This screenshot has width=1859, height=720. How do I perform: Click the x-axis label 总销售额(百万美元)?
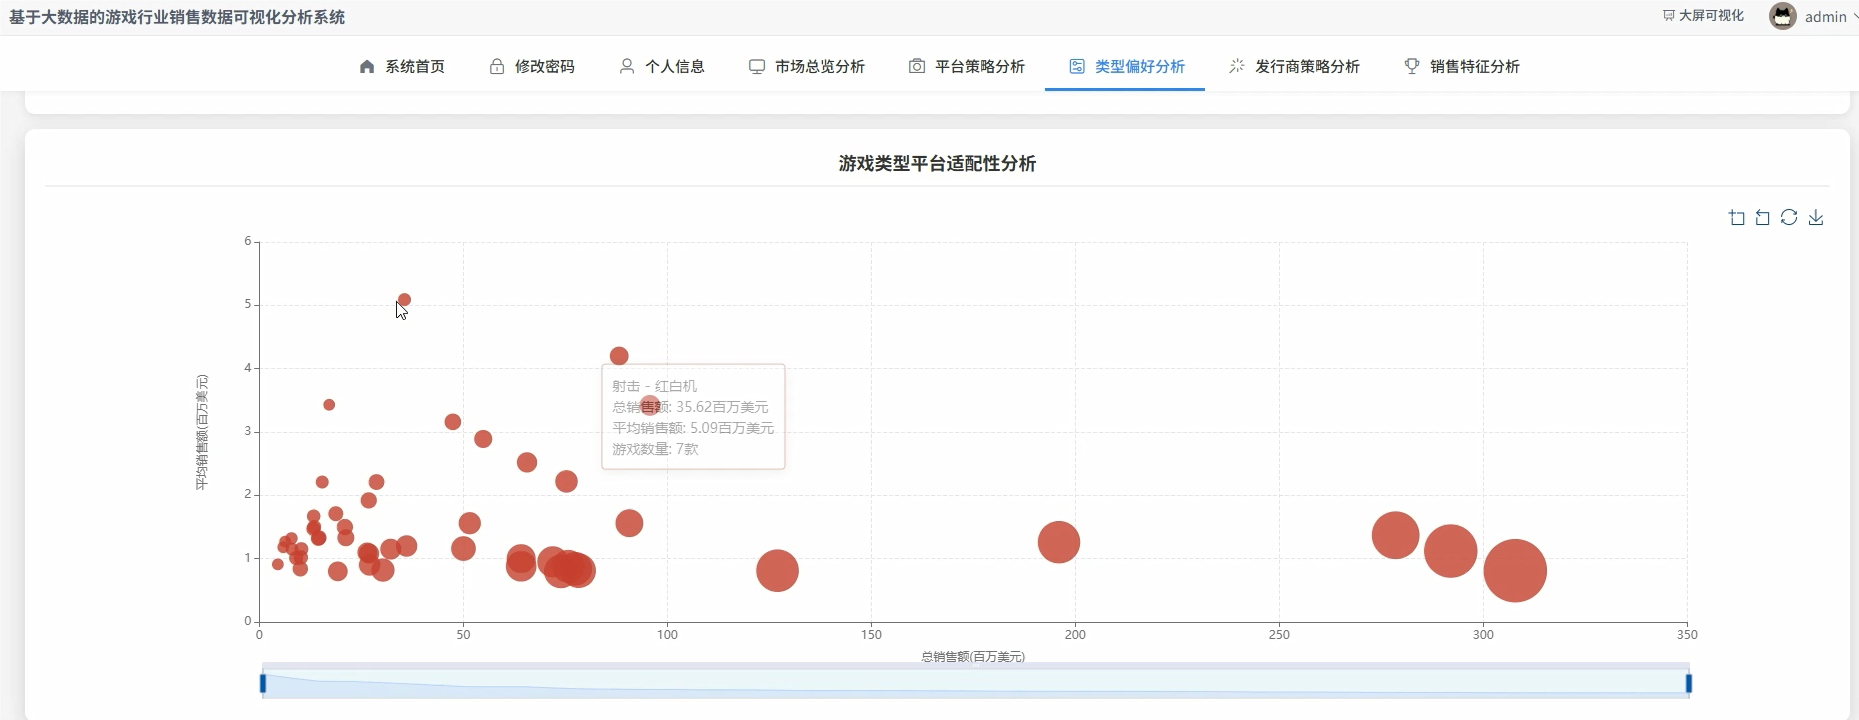(x=973, y=657)
